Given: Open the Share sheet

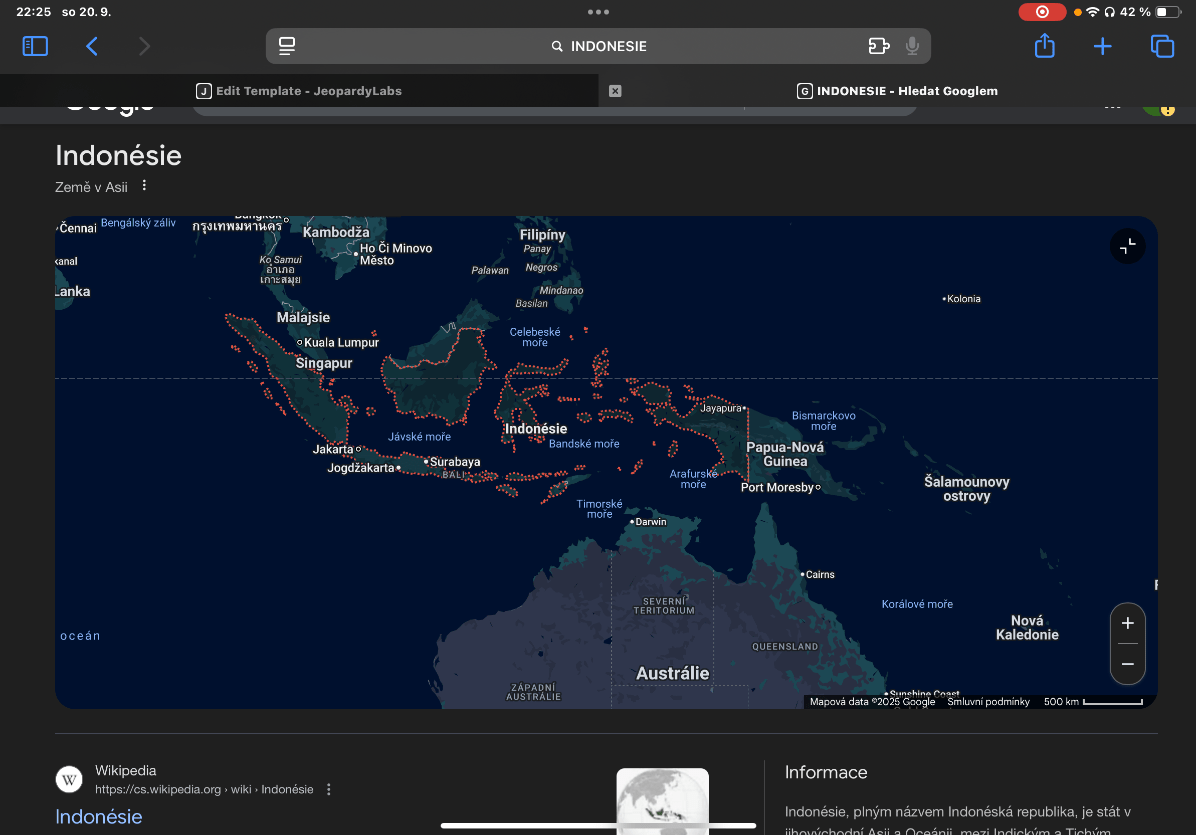Looking at the screenshot, I should tap(1044, 46).
